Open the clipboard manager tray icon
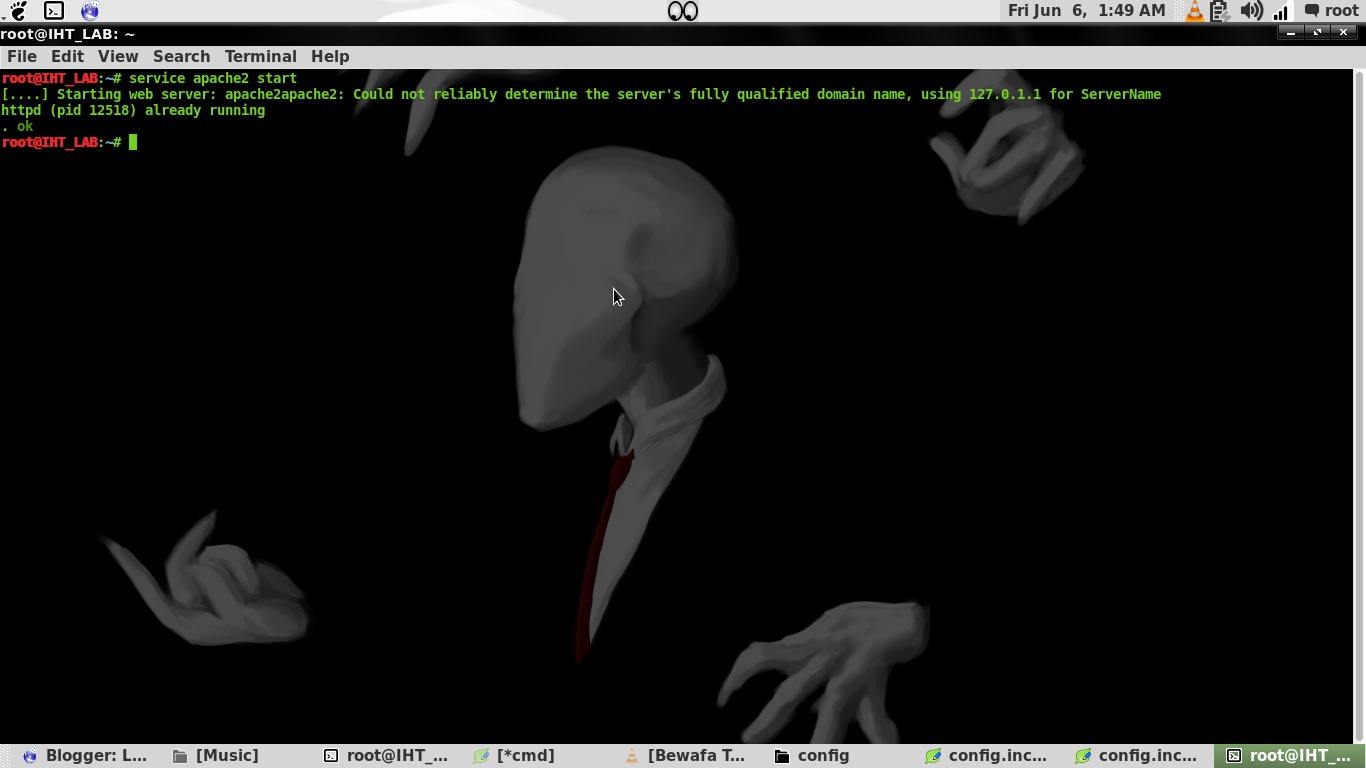Viewport: 1366px width, 768px height. 1220,11
